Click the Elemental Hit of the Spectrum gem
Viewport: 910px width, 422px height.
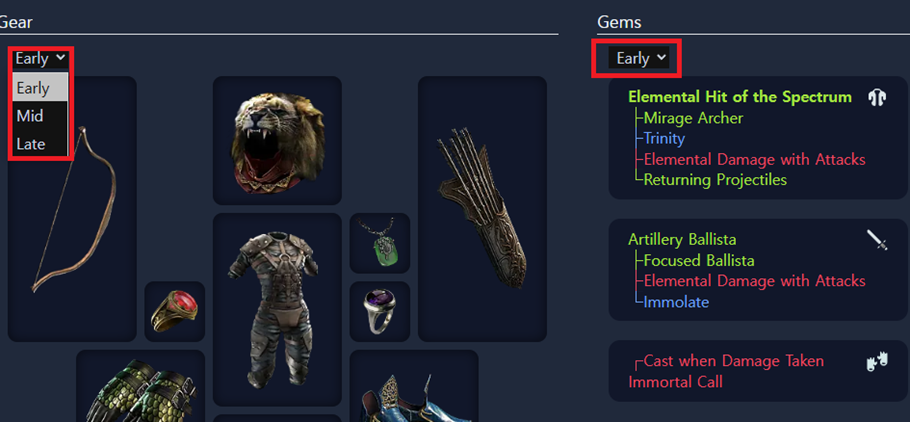coord(740,96)
